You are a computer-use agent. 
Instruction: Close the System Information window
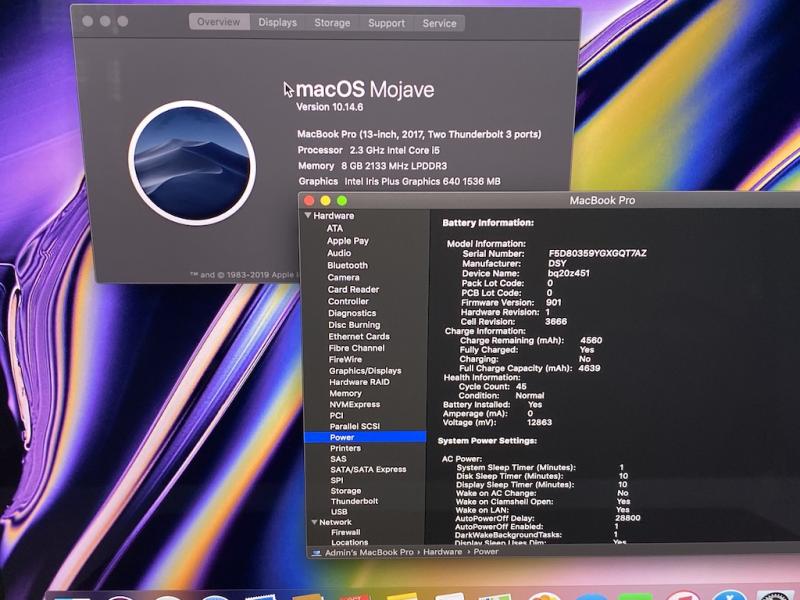click(x=309, y=201)
